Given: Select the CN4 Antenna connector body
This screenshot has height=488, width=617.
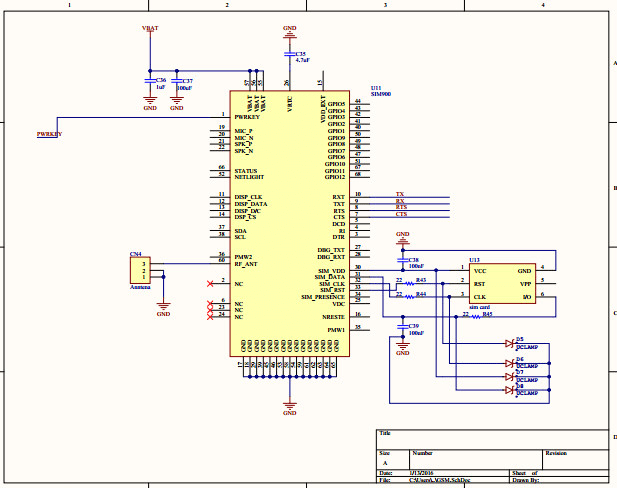Looking at the screenshot, I should tap(140, 270).
